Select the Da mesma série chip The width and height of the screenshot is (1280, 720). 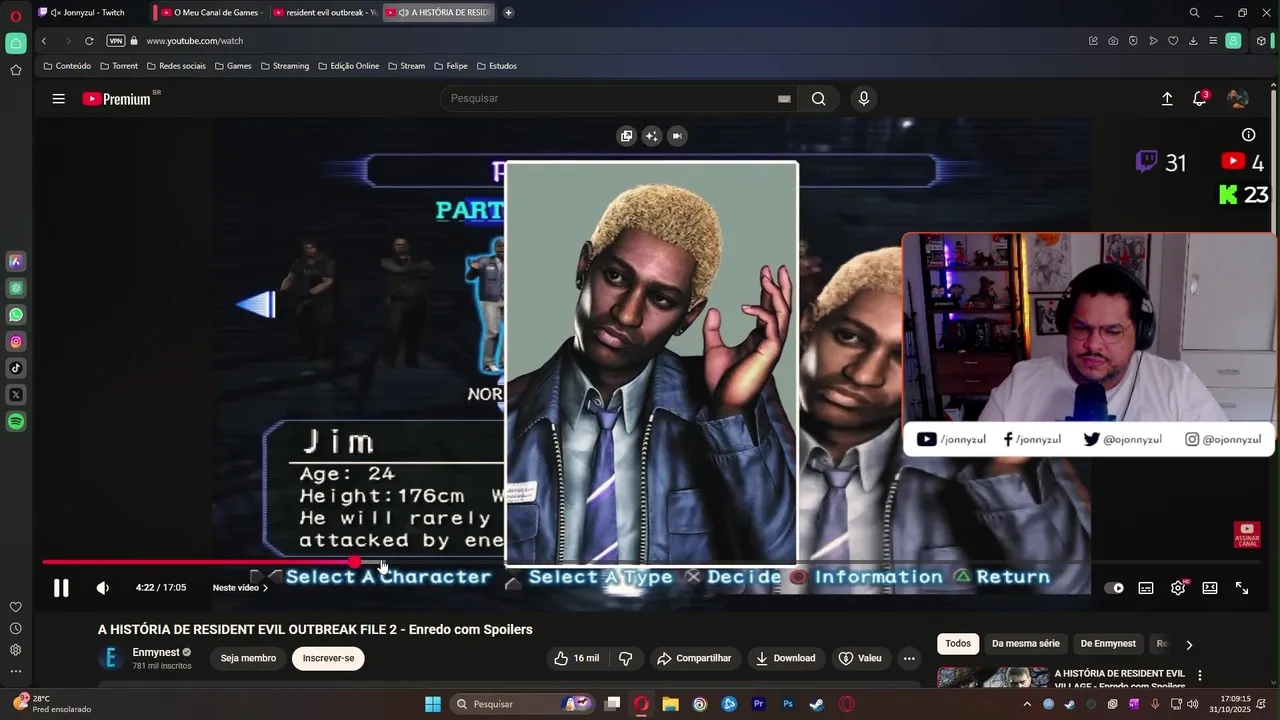click(1025, 644)
